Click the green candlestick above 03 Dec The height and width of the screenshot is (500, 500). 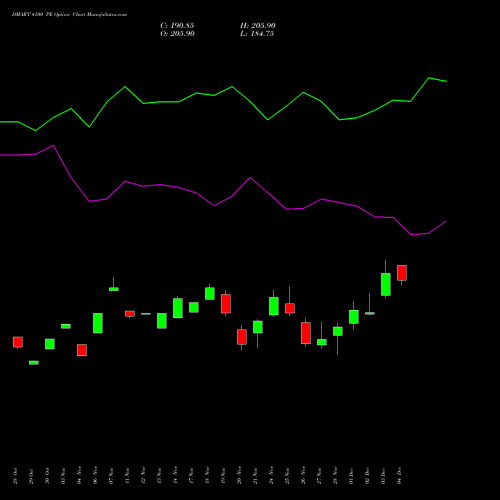(386, 284)
